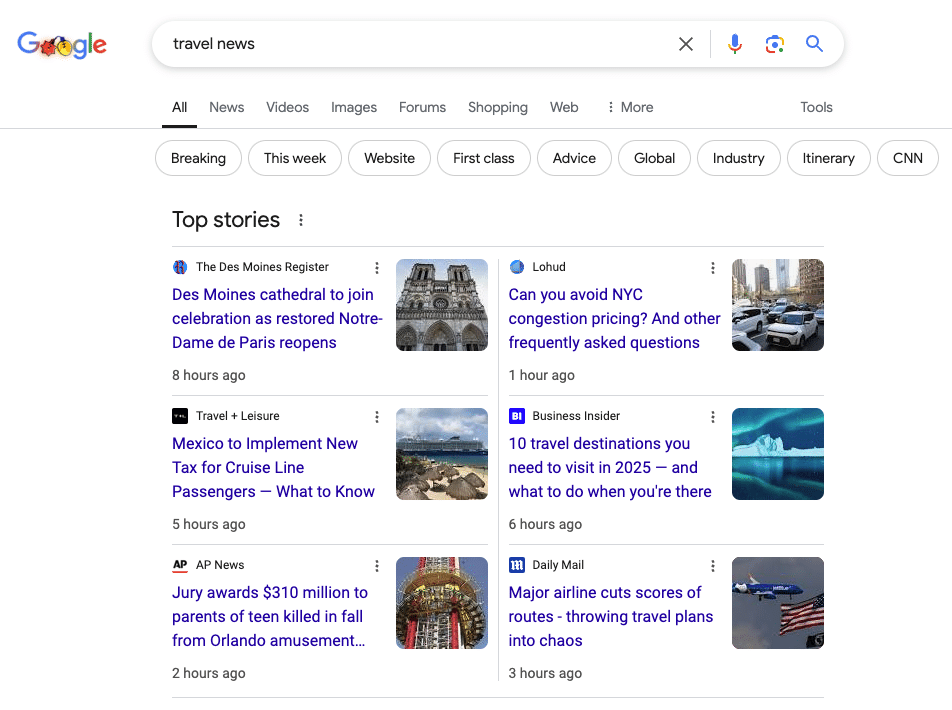
Task: Apply the Itinerary filter chip
Action: point(829,159)
